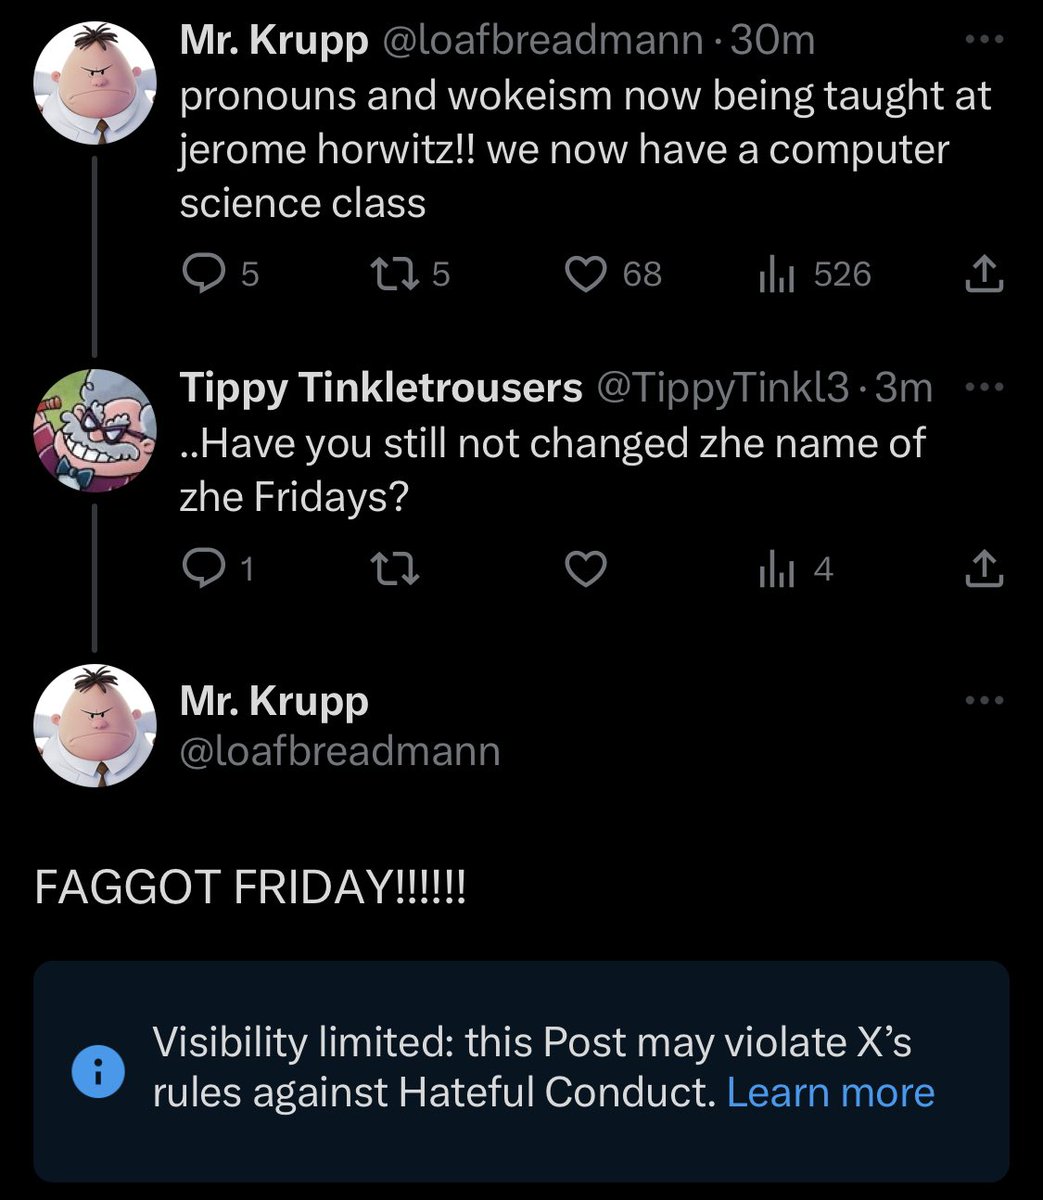Open more options on first Krupp post
1043x1200 pixels.
coord(983,41)
